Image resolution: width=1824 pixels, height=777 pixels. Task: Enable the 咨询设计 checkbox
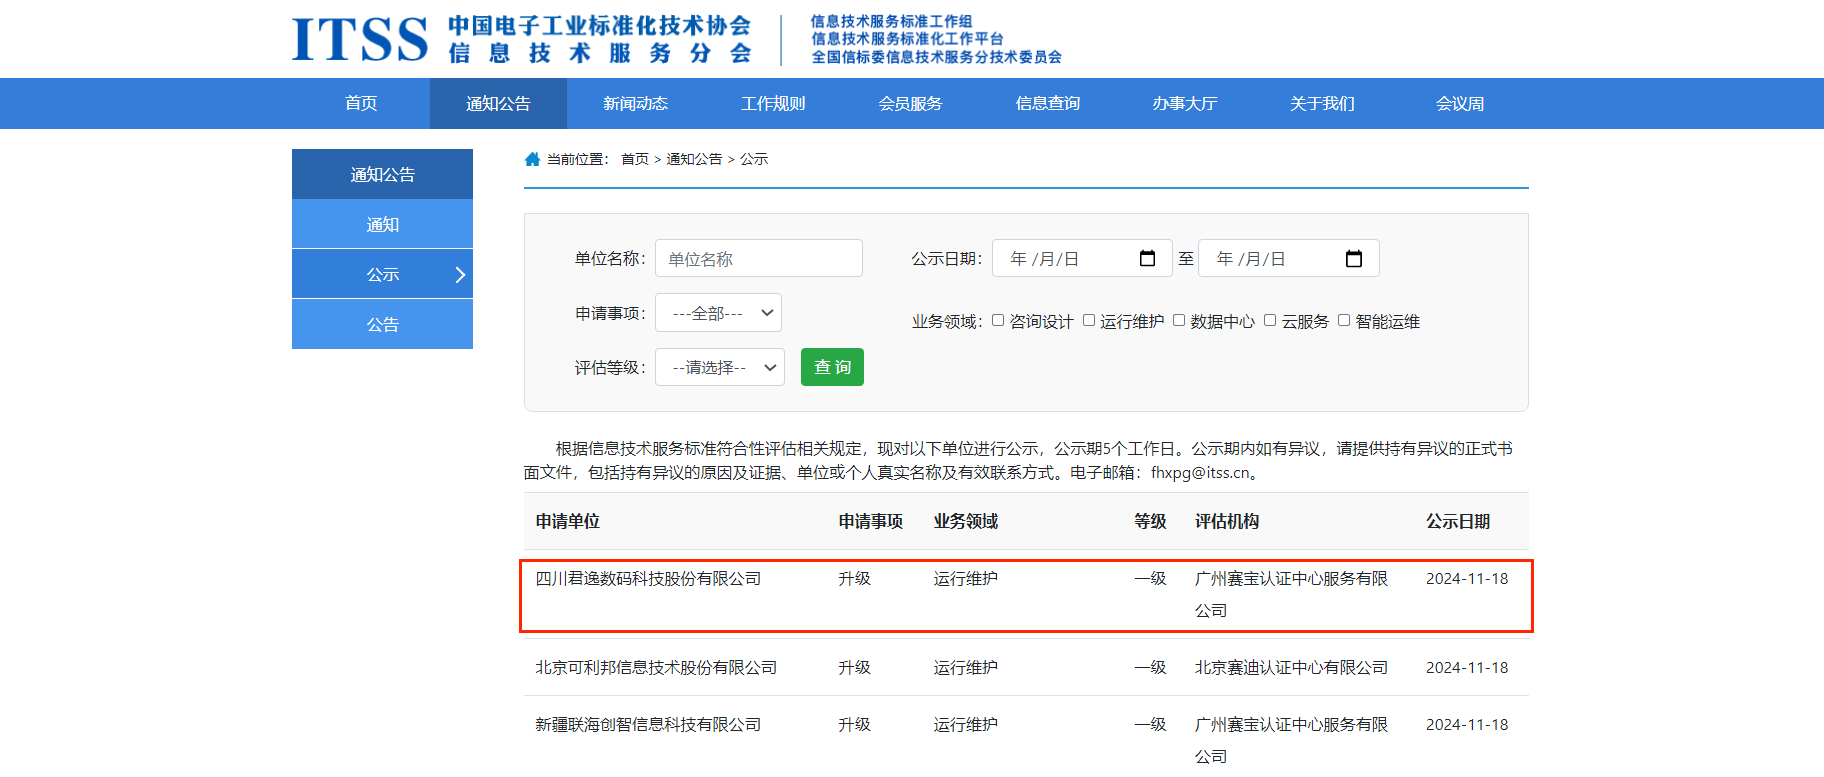[998, 320]
